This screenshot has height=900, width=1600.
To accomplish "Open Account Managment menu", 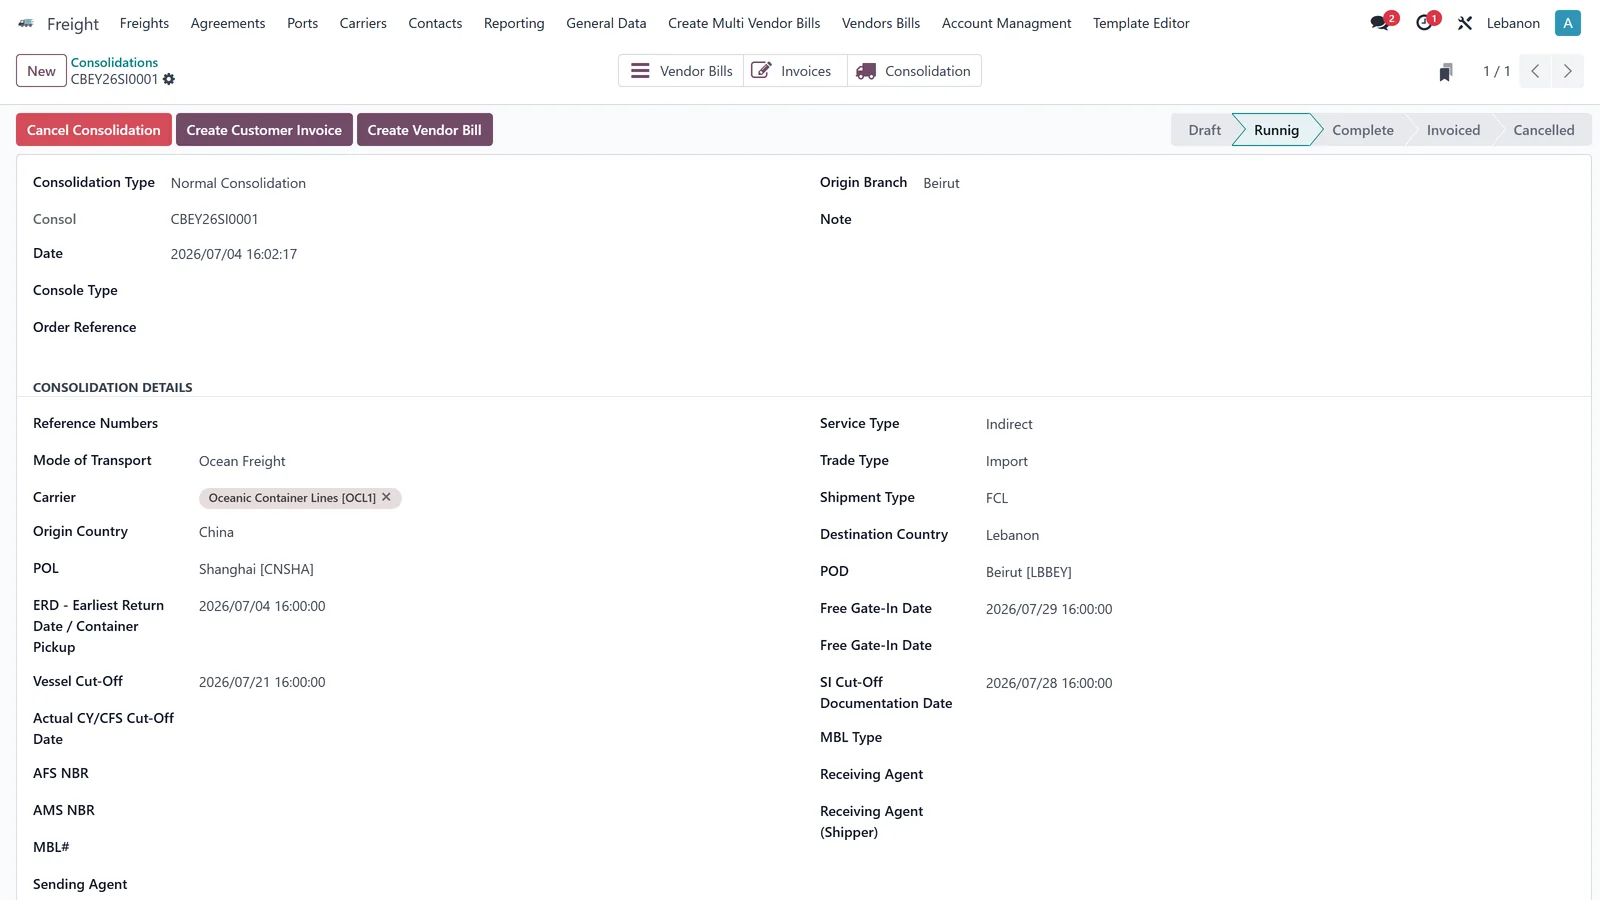I will 1006,23.
